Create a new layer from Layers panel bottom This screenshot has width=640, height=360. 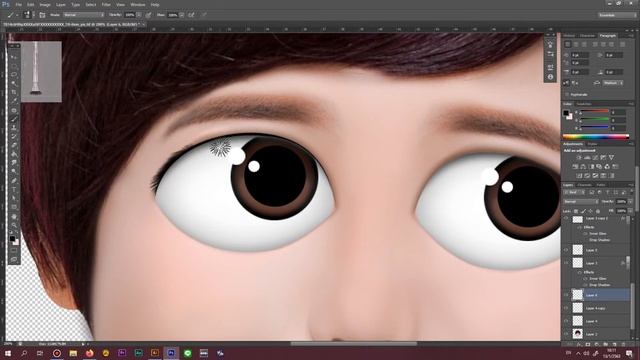click(615, 344)
